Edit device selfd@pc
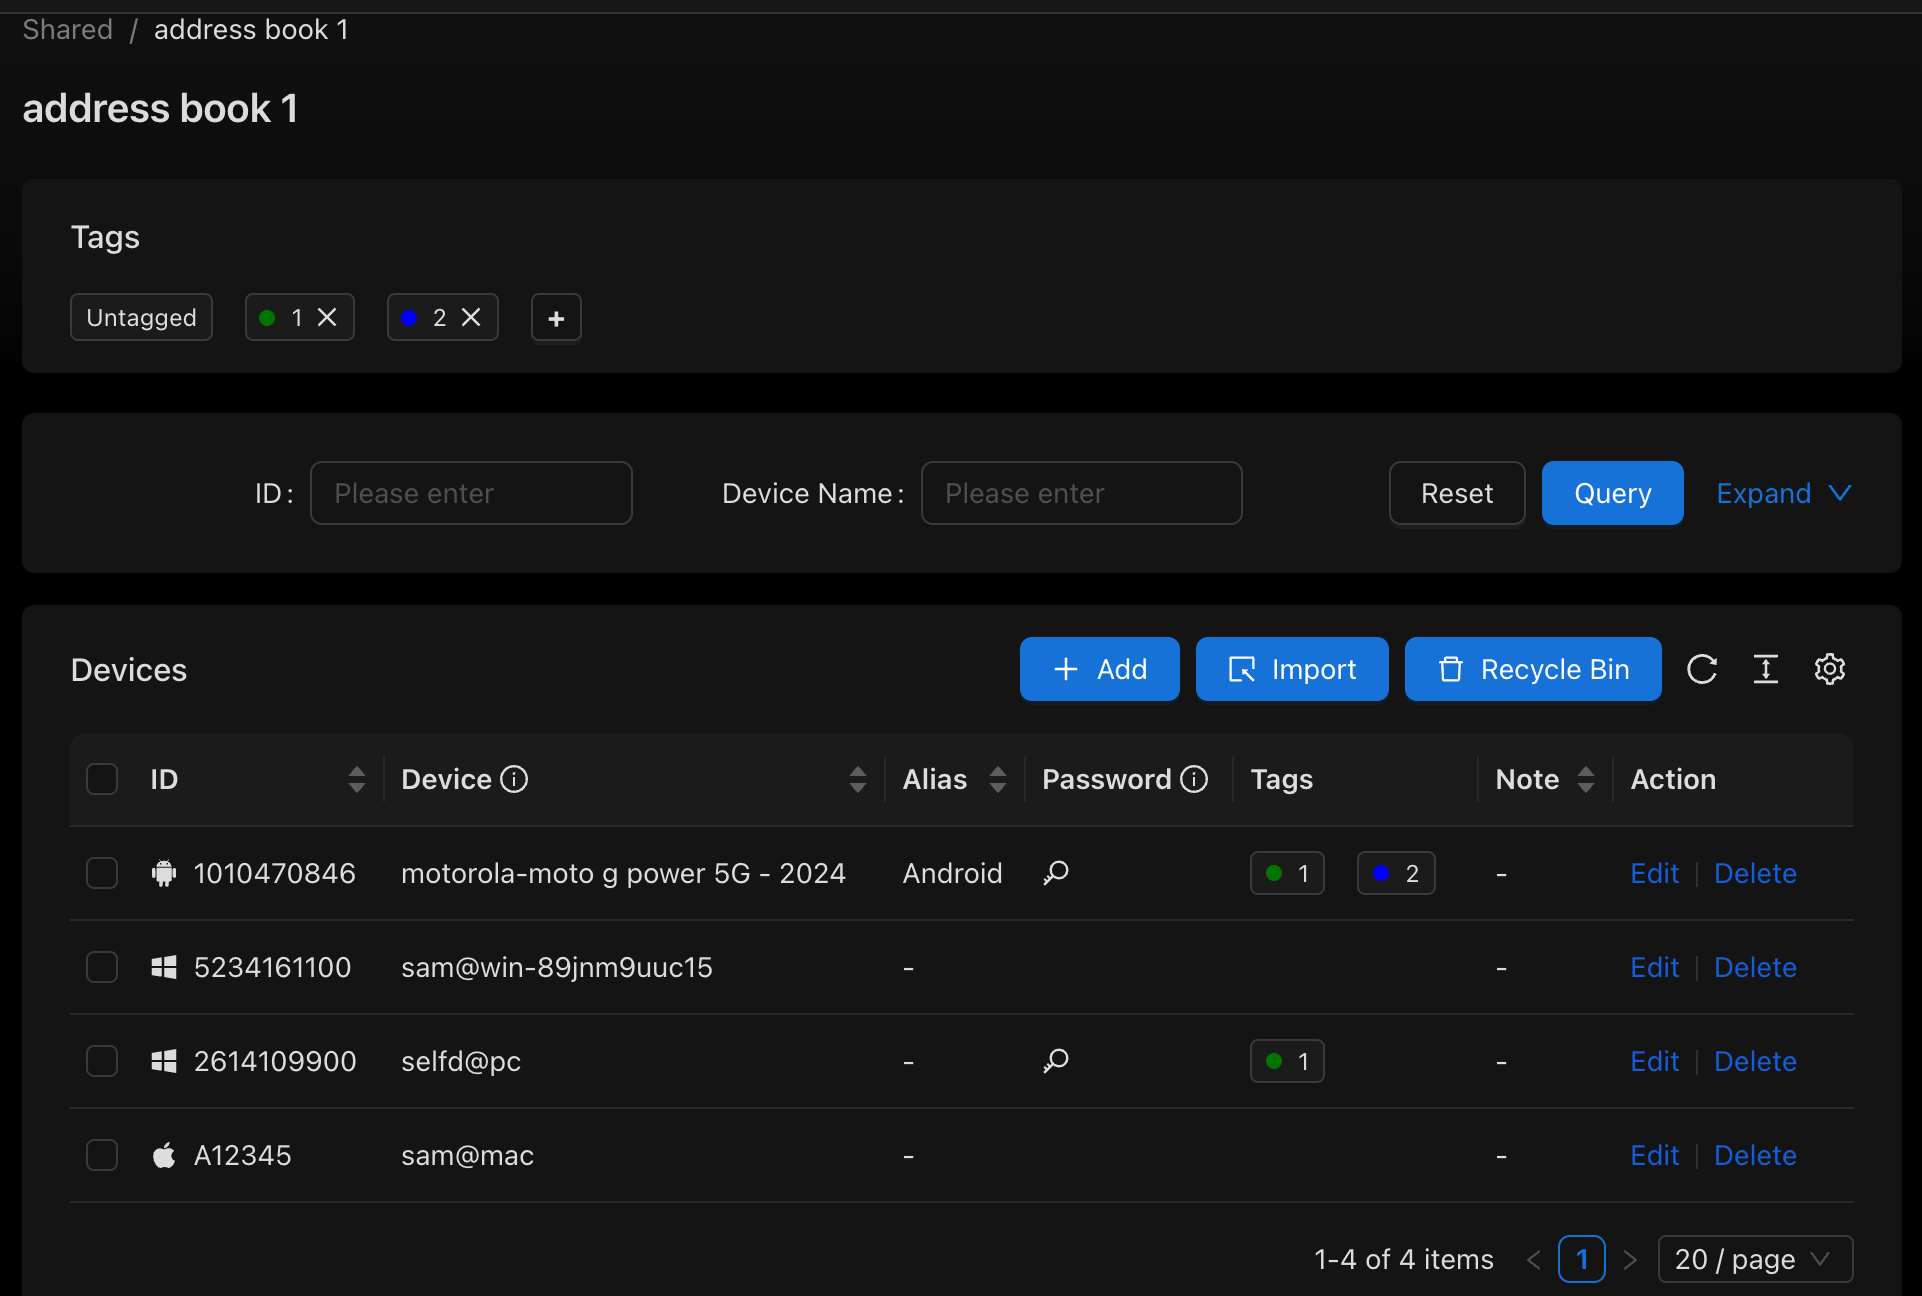Screen dimensions: 1922x1296 click(x=1655, y=1061)
